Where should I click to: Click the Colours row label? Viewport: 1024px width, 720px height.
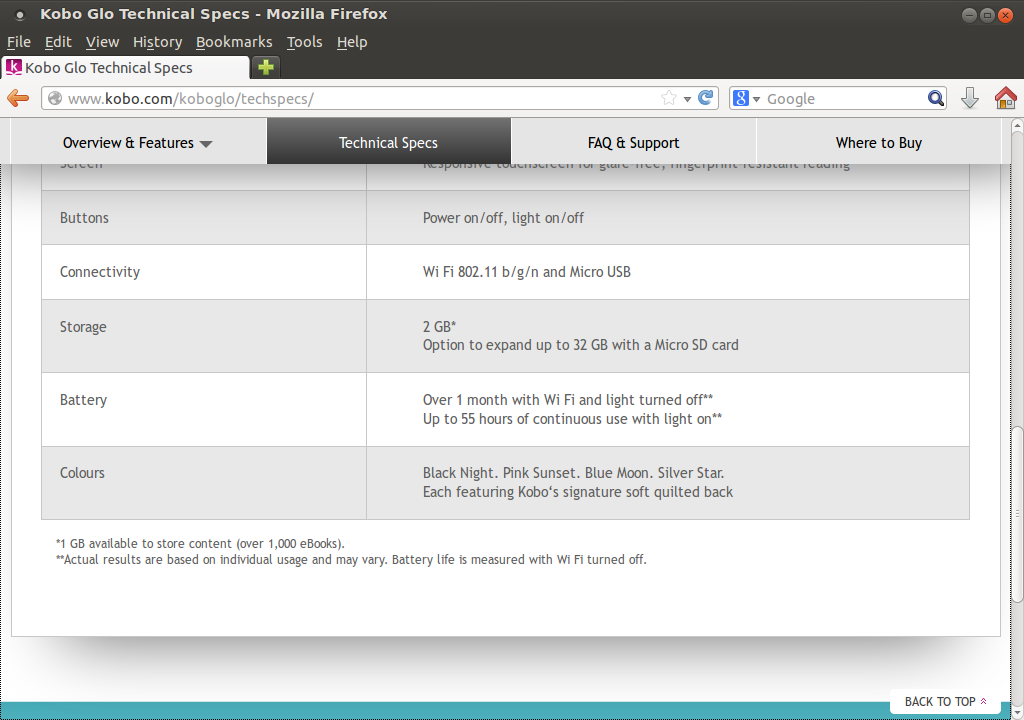(x=82, y=472)
